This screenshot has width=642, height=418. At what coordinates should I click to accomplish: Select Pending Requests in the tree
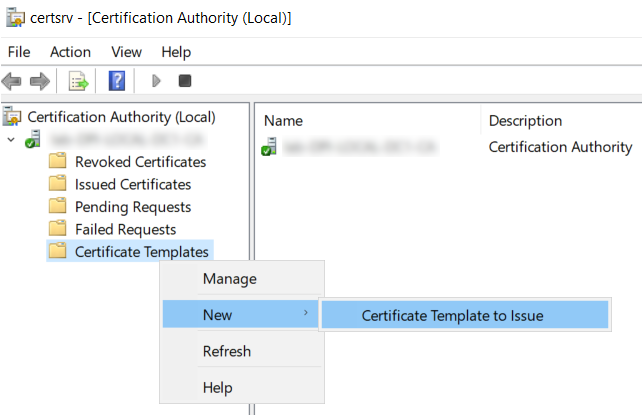(x=133, y=207)
